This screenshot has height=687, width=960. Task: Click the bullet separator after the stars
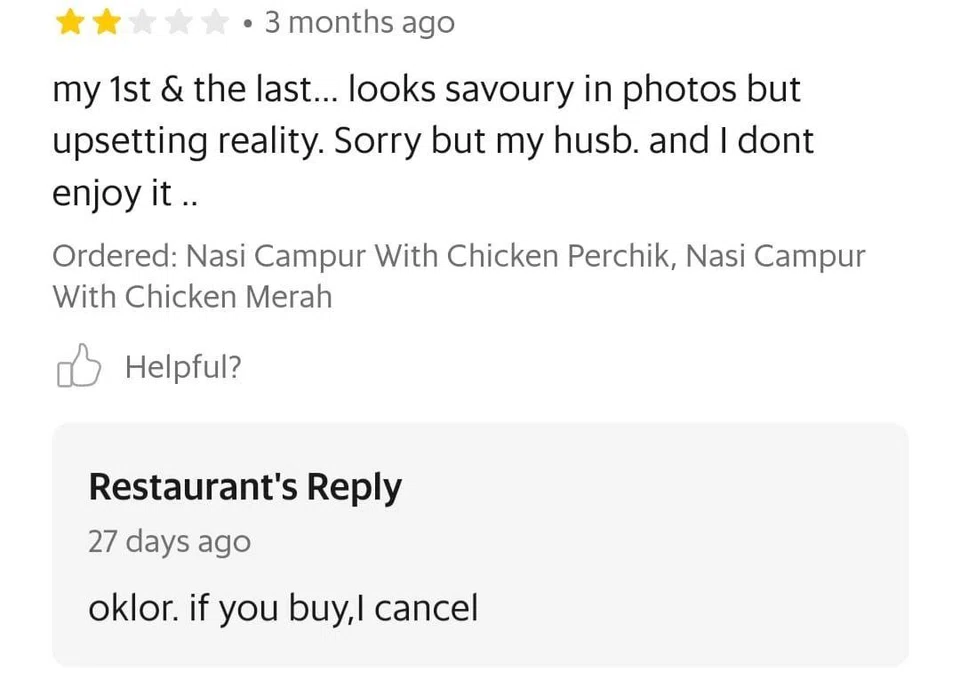247,24
